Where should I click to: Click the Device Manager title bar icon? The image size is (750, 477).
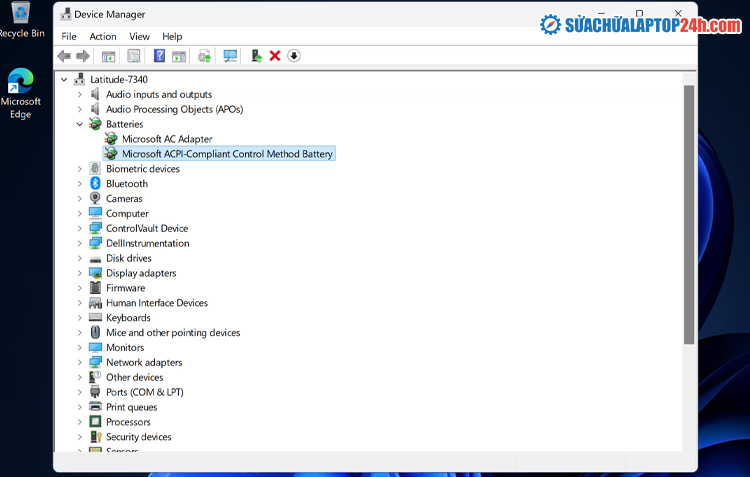point(66,14)
